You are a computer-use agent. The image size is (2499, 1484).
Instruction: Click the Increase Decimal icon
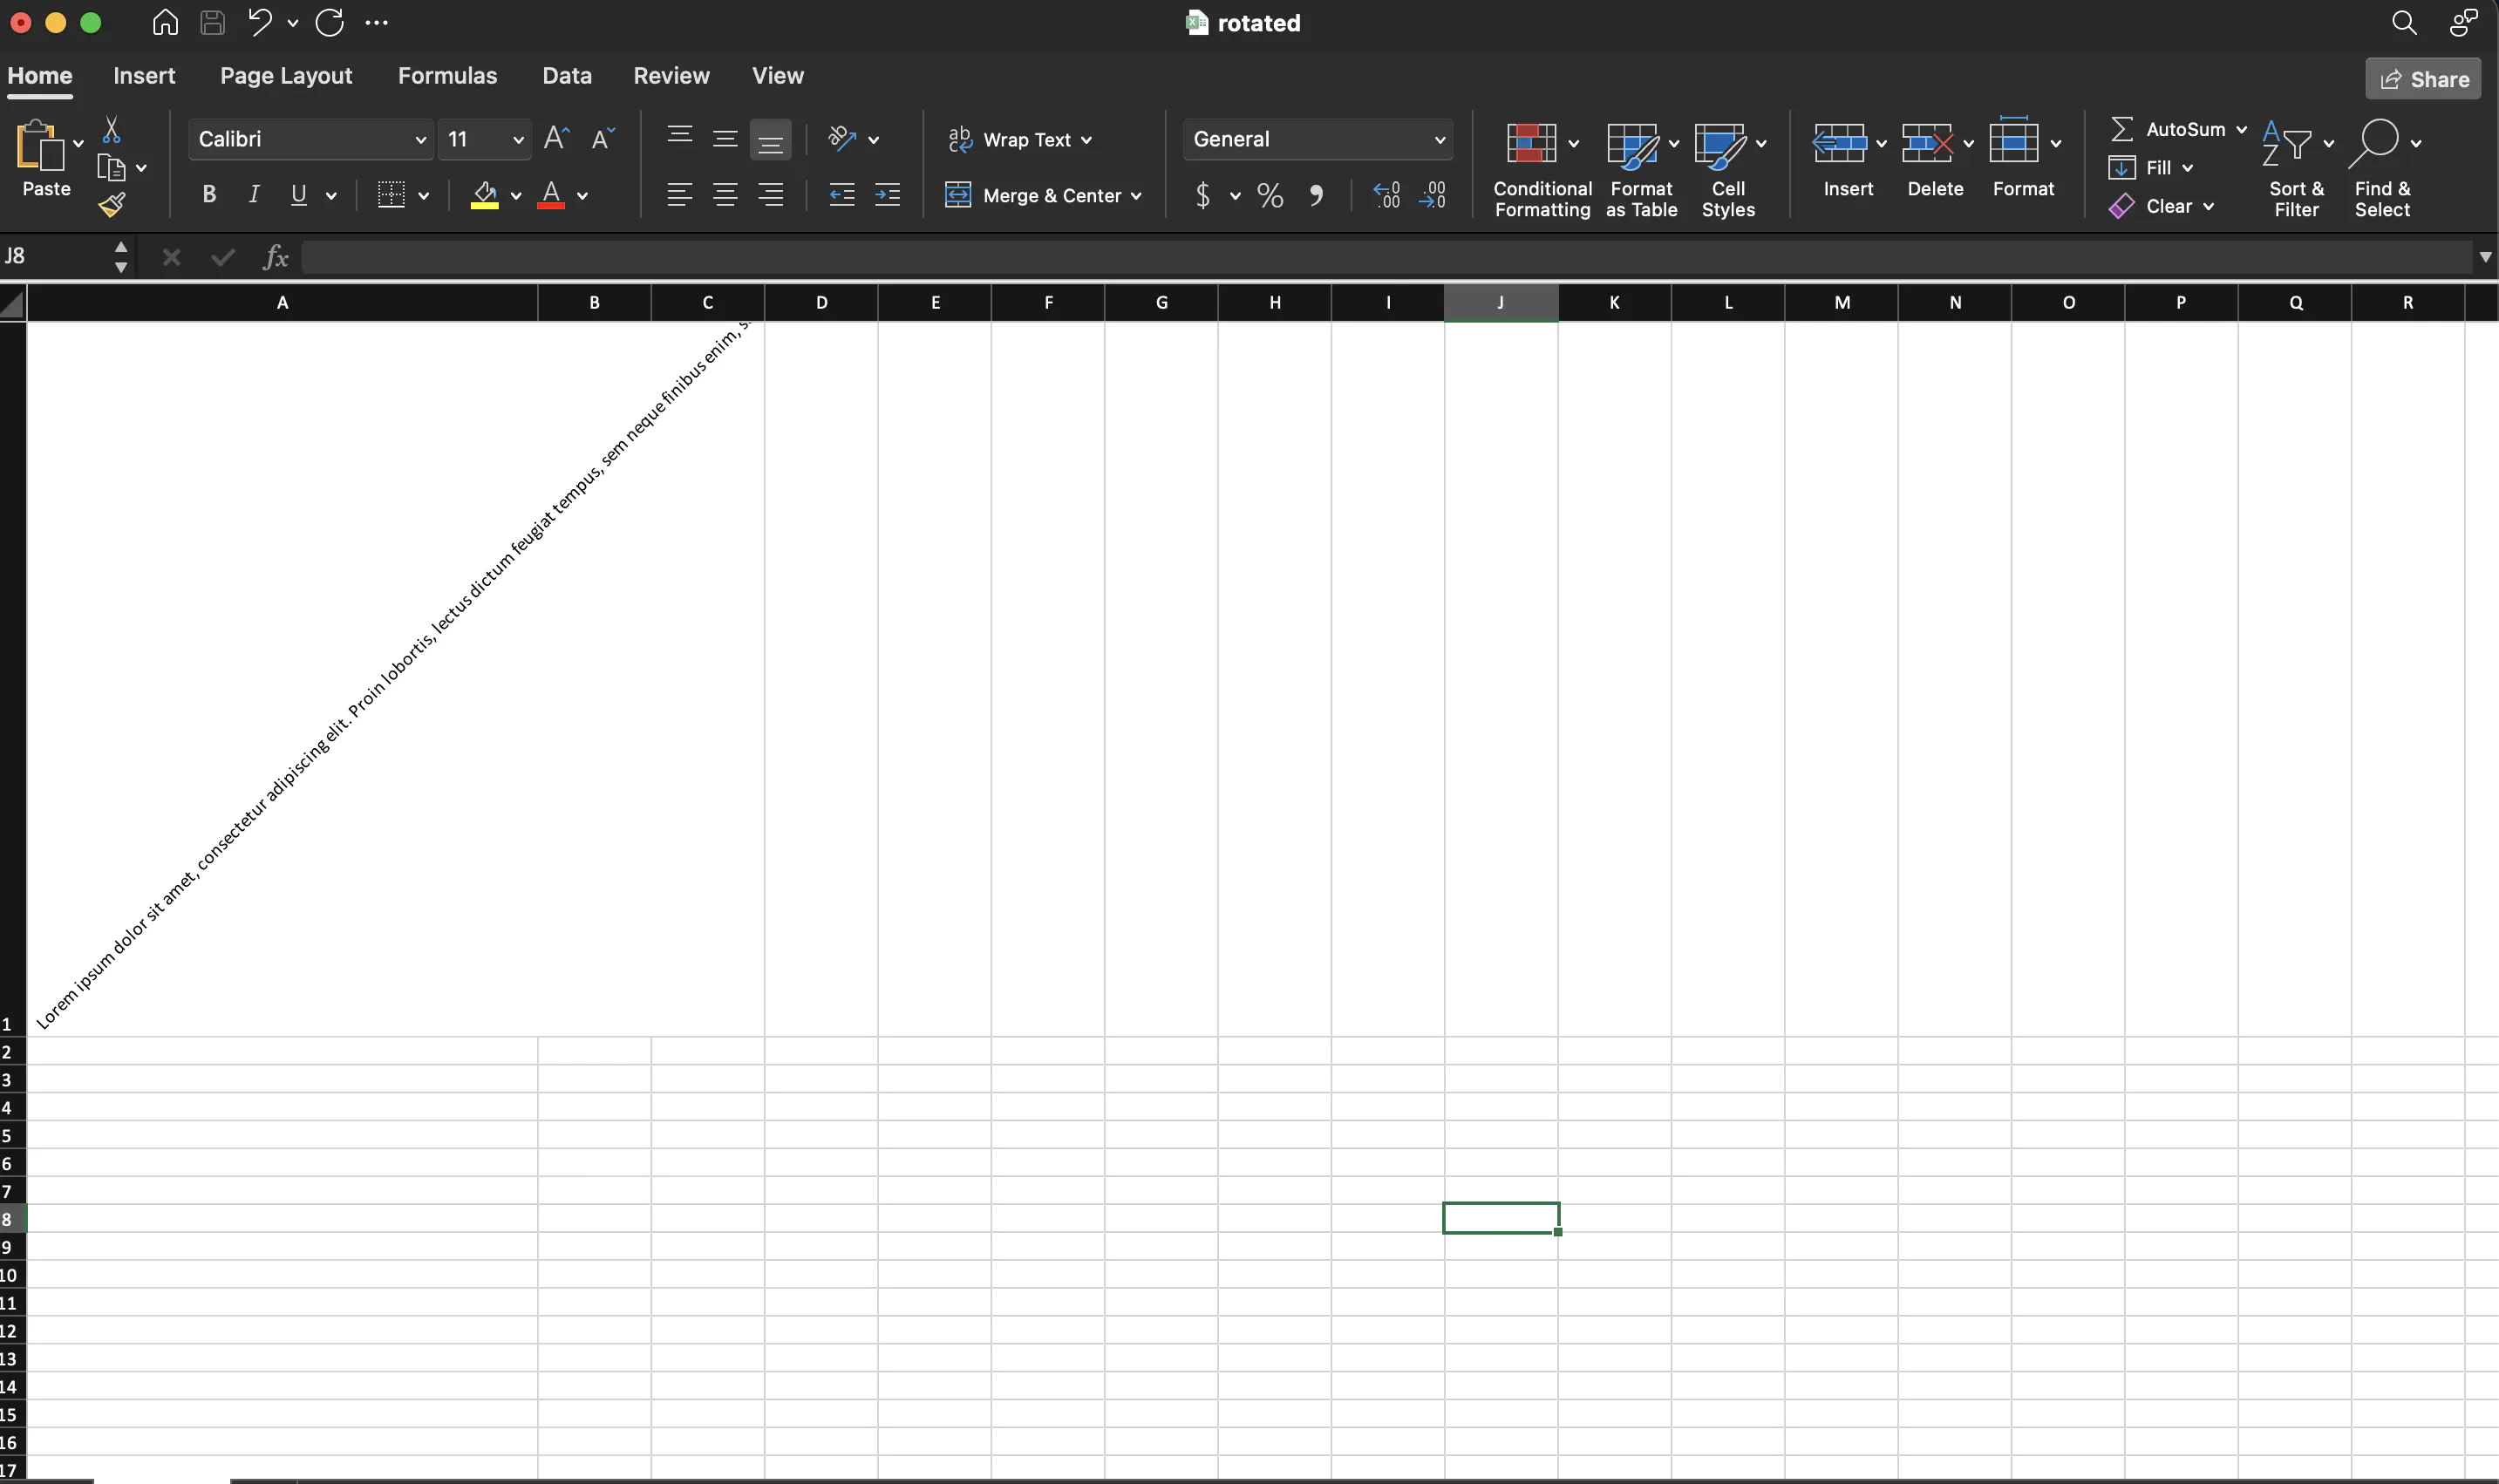pos(1386,195)
